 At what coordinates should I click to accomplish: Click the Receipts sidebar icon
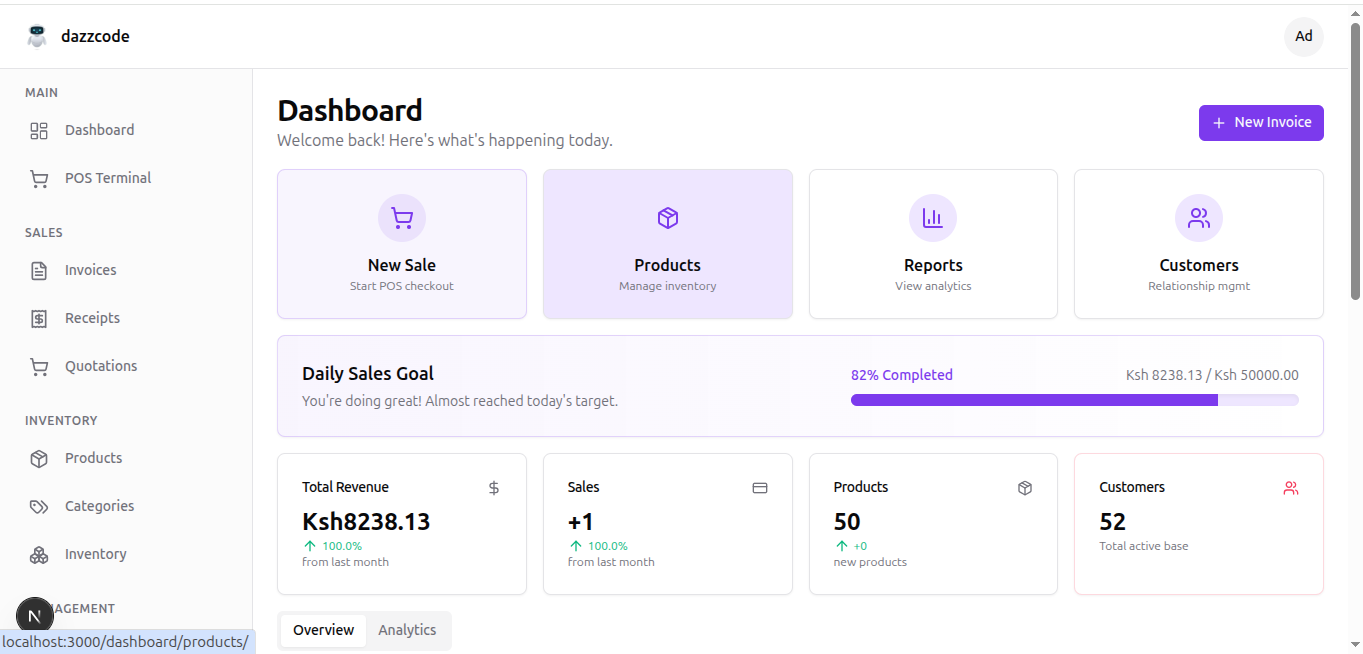[39, 317]
